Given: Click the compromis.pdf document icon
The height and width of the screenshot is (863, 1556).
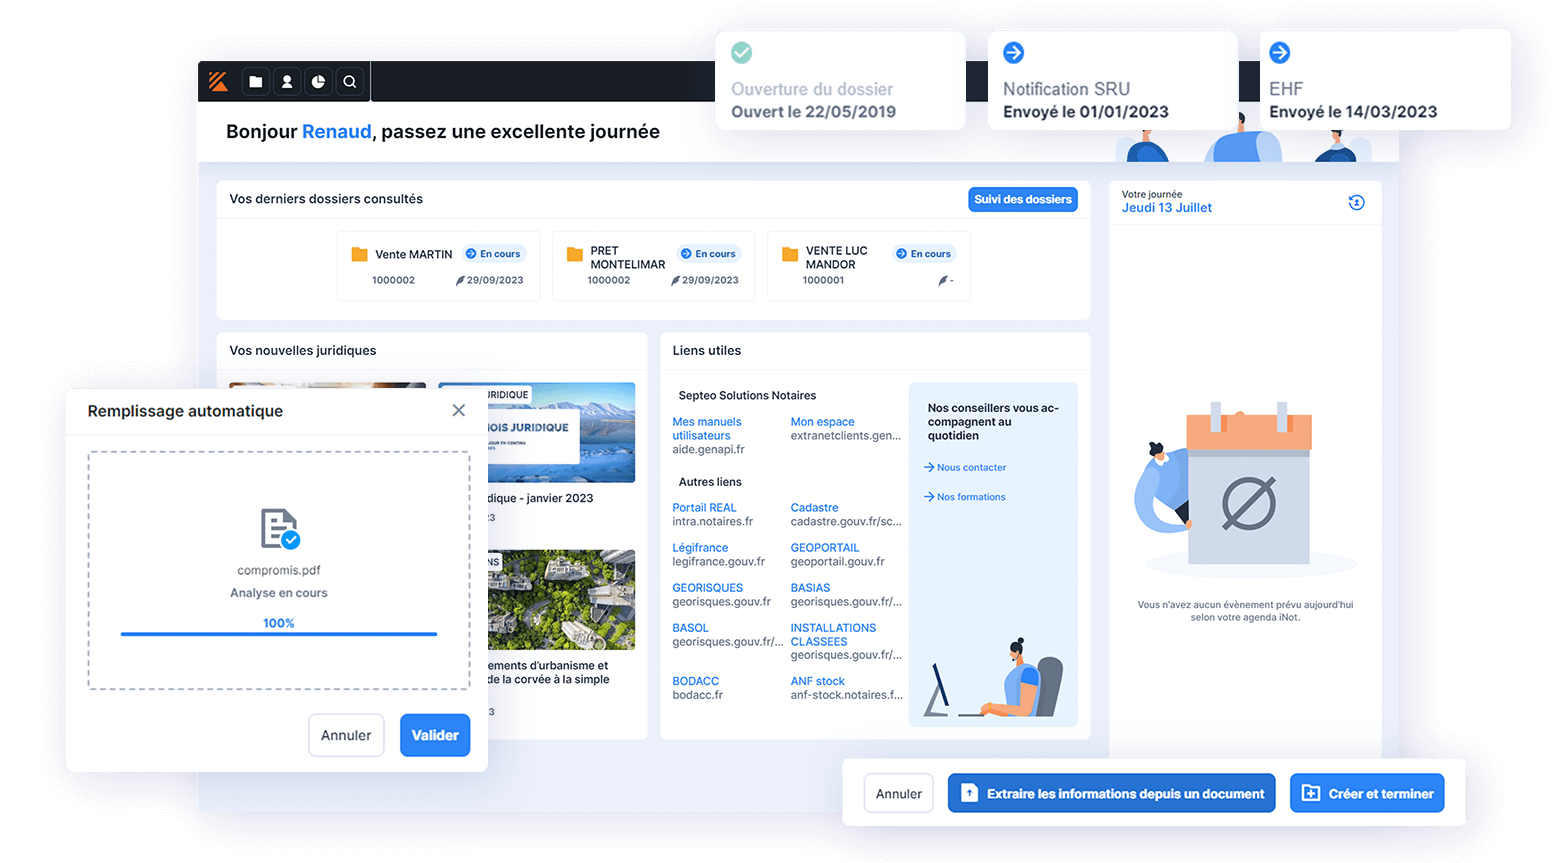Looking at the screenshot, I should click(x=280, y=529).
